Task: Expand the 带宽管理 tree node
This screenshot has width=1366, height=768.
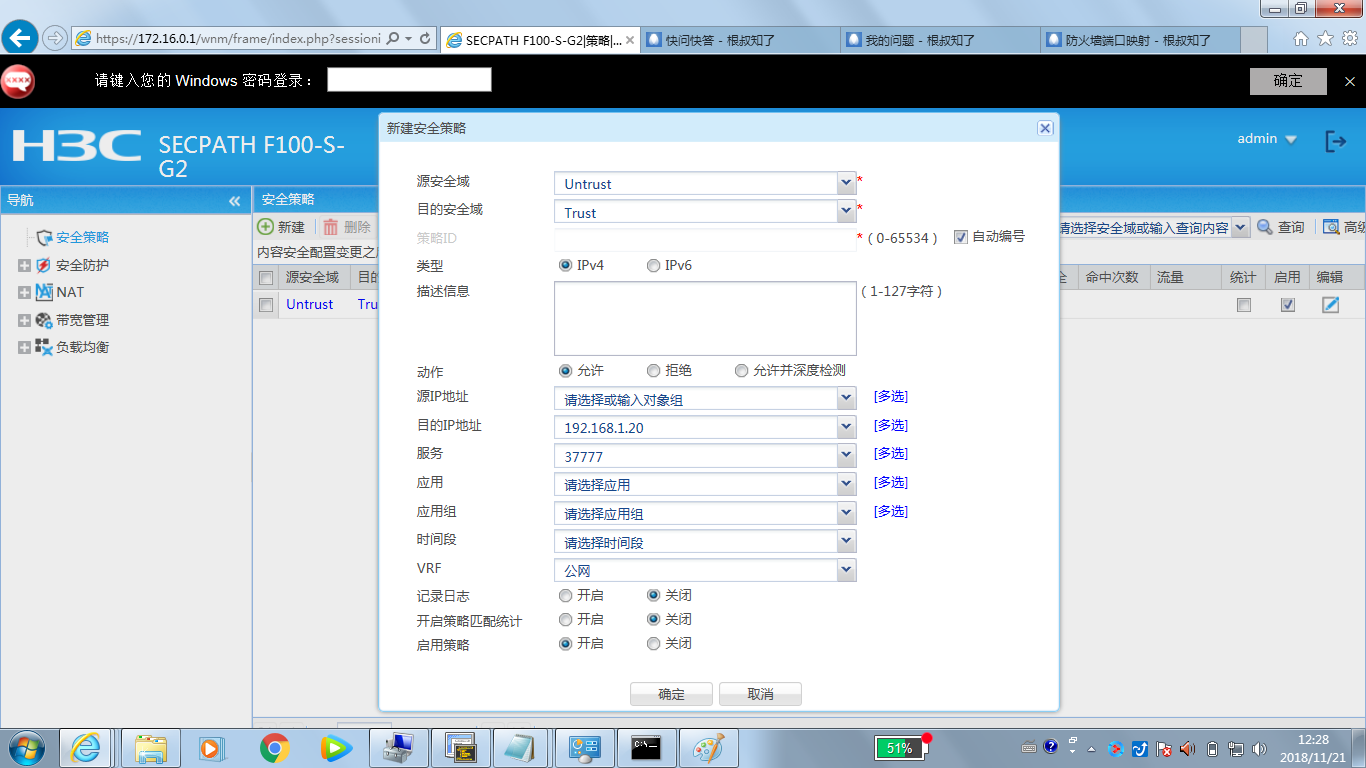Action: point(25,321)
